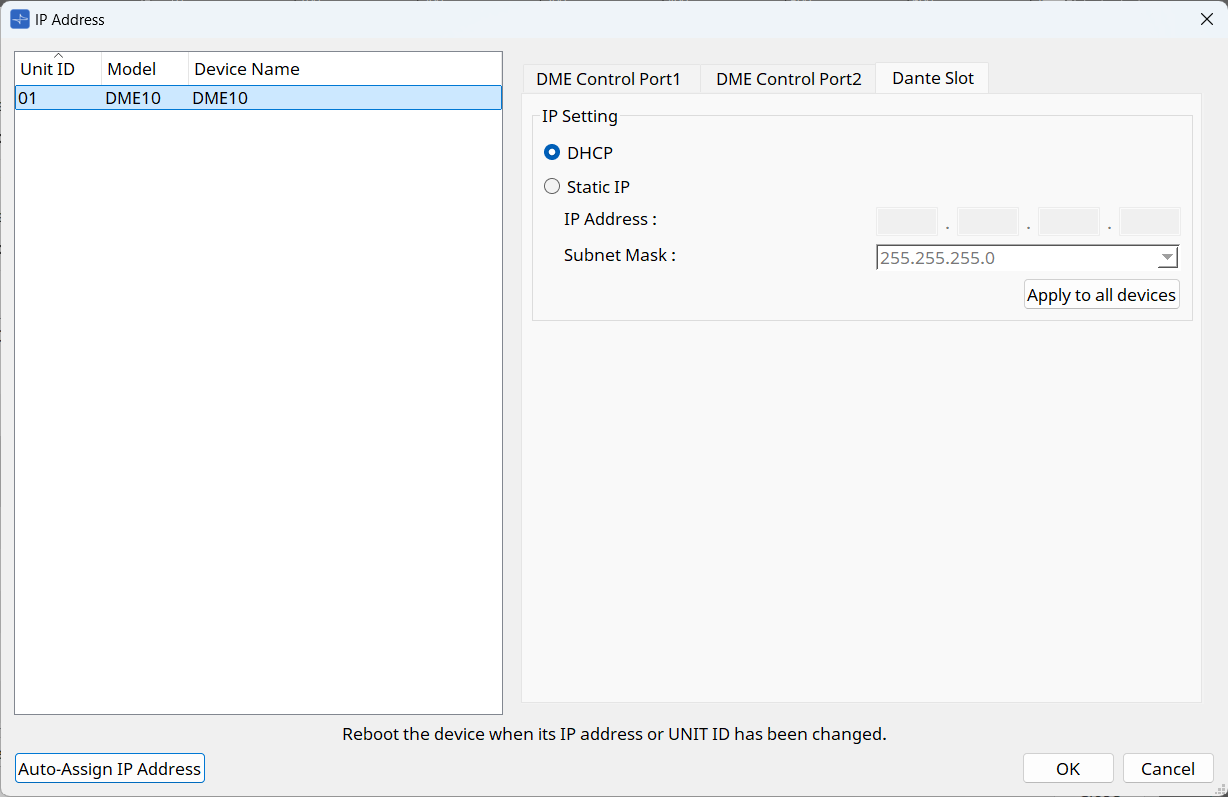Sort the list by Unit ID column
This screenshot has height=797, width=1228.
pyautogui.click(x=58, y=69)
